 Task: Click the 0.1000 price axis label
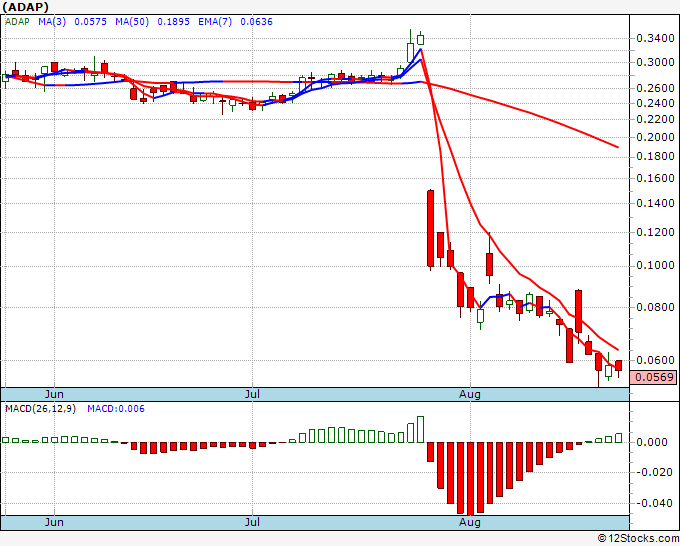click(655, 265)
